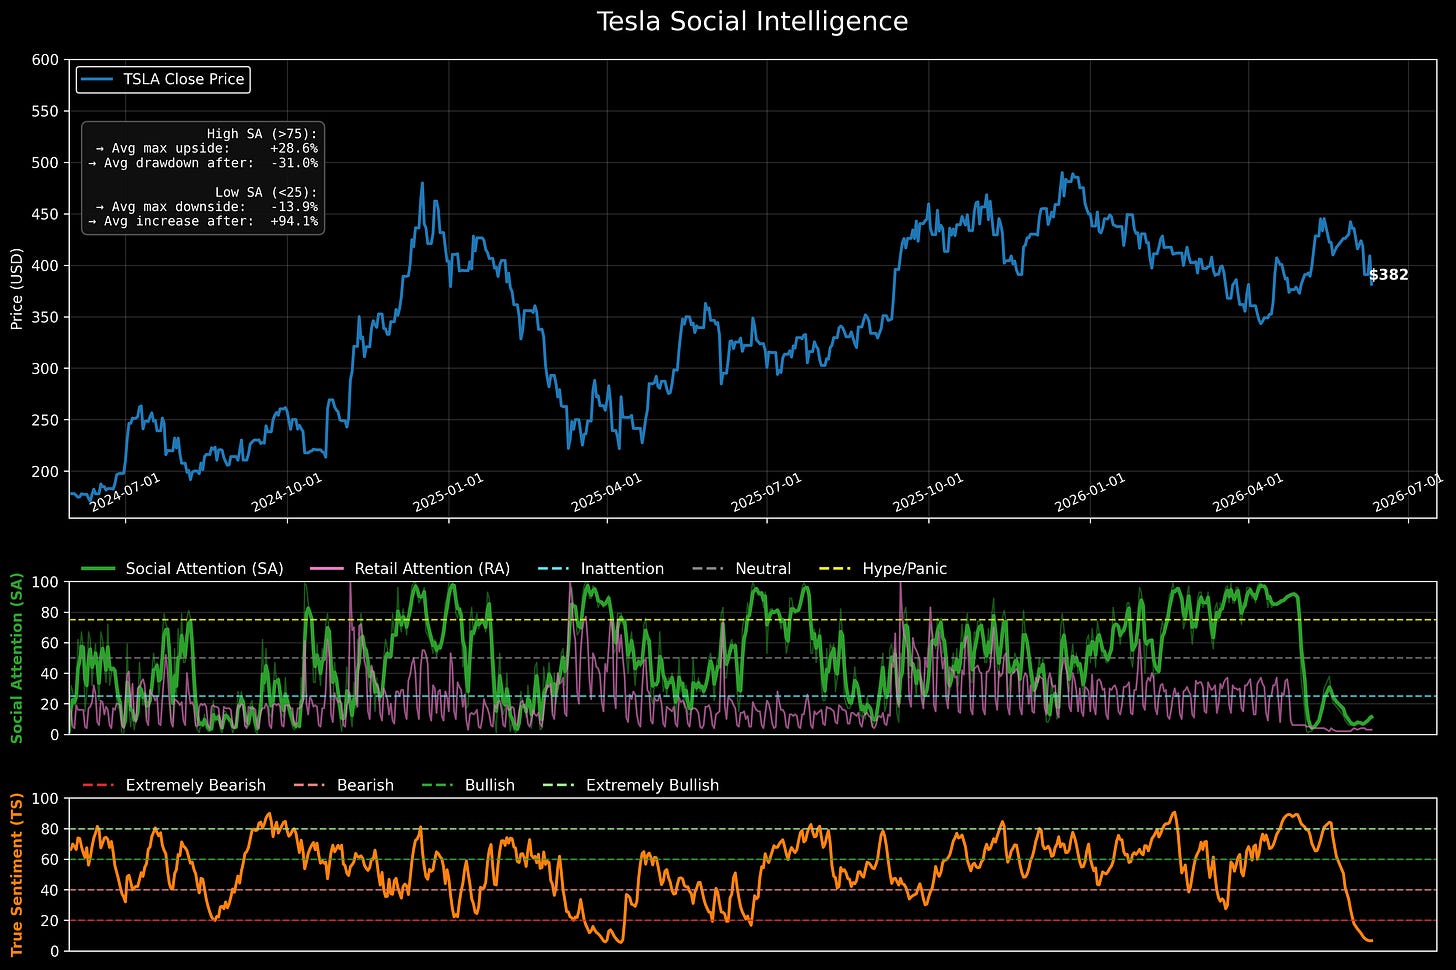This screenshot has height=970, width=1456.
Task: Click the 250 tick on the price axis
Action: [x=46, y=420]
